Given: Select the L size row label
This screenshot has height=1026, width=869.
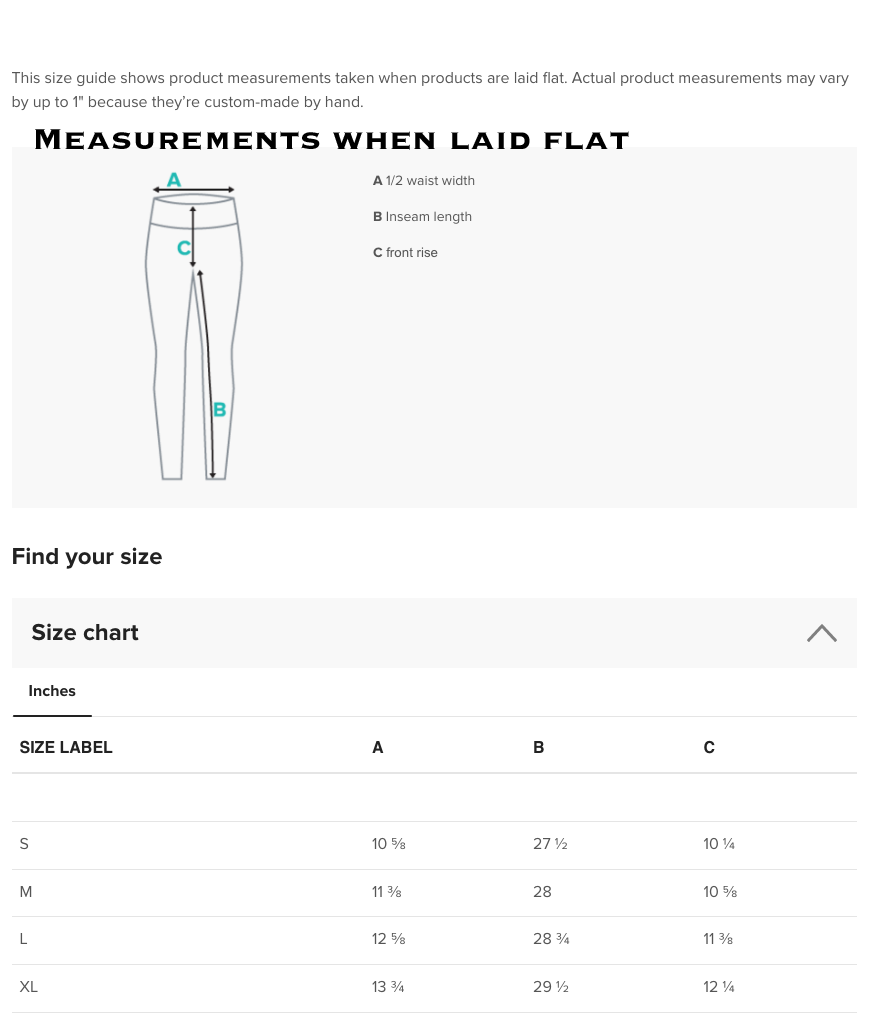Looking at the screenshot, I should pyautogui.click(x=23, y=939).
